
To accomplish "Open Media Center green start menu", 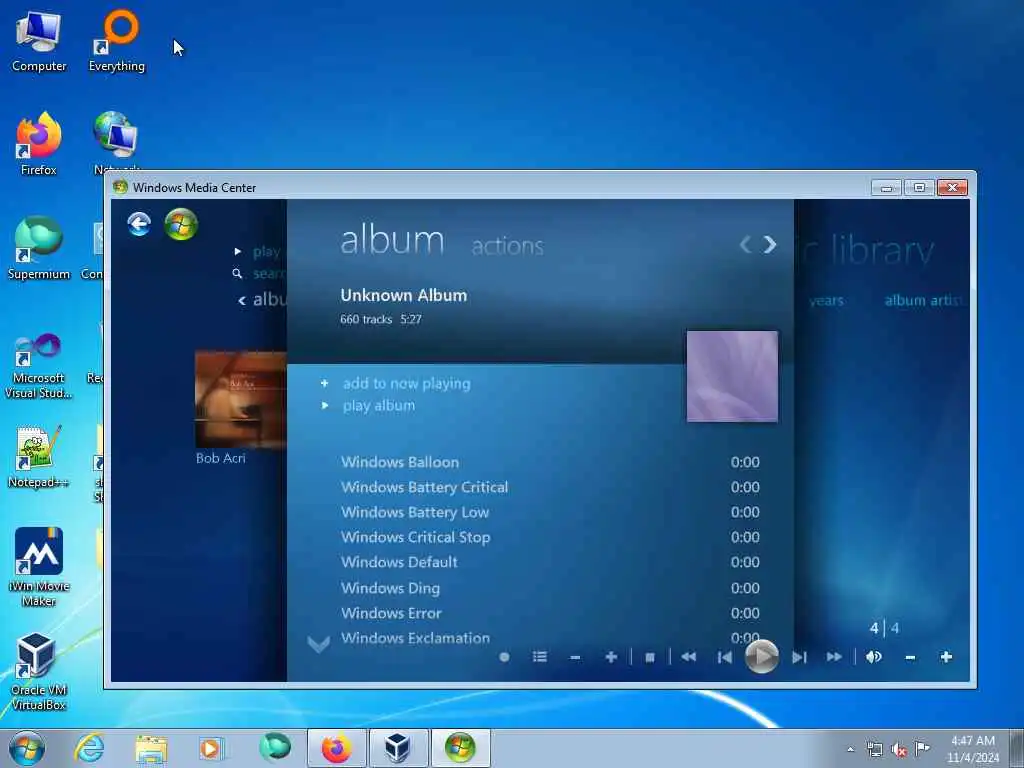I will (181, 224).
